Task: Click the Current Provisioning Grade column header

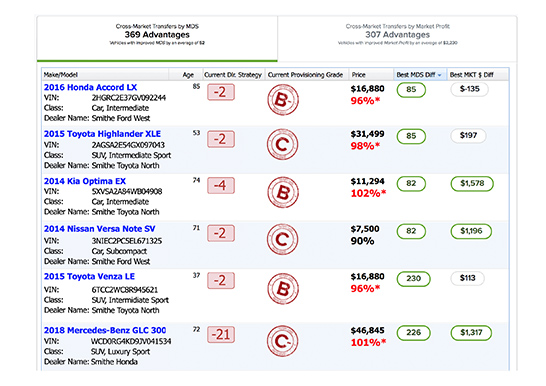Action: [x=305, y=74]
